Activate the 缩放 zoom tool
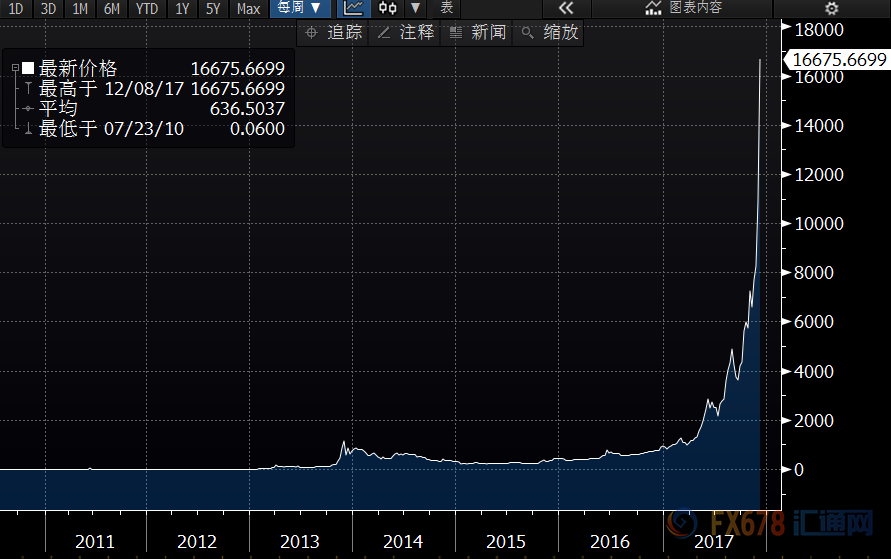This screenshot has width=891, height=559. pyautogui.click(x=550, y=32)
